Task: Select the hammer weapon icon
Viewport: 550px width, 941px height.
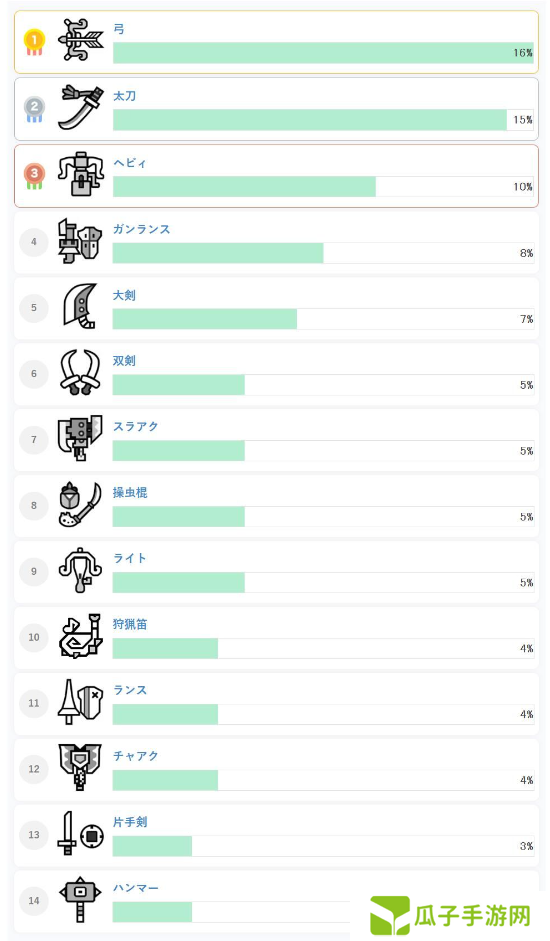Action: click(80, 900)
